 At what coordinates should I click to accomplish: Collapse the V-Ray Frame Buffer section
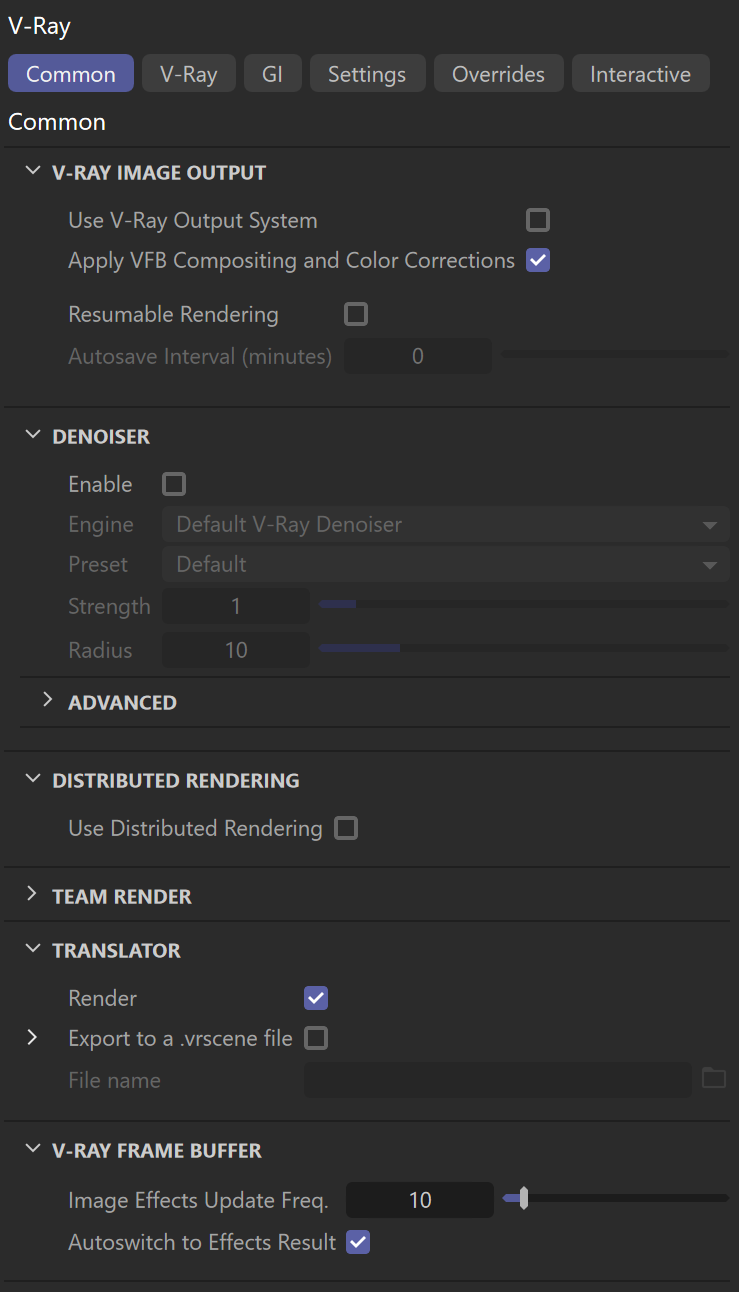[32, 1150]
